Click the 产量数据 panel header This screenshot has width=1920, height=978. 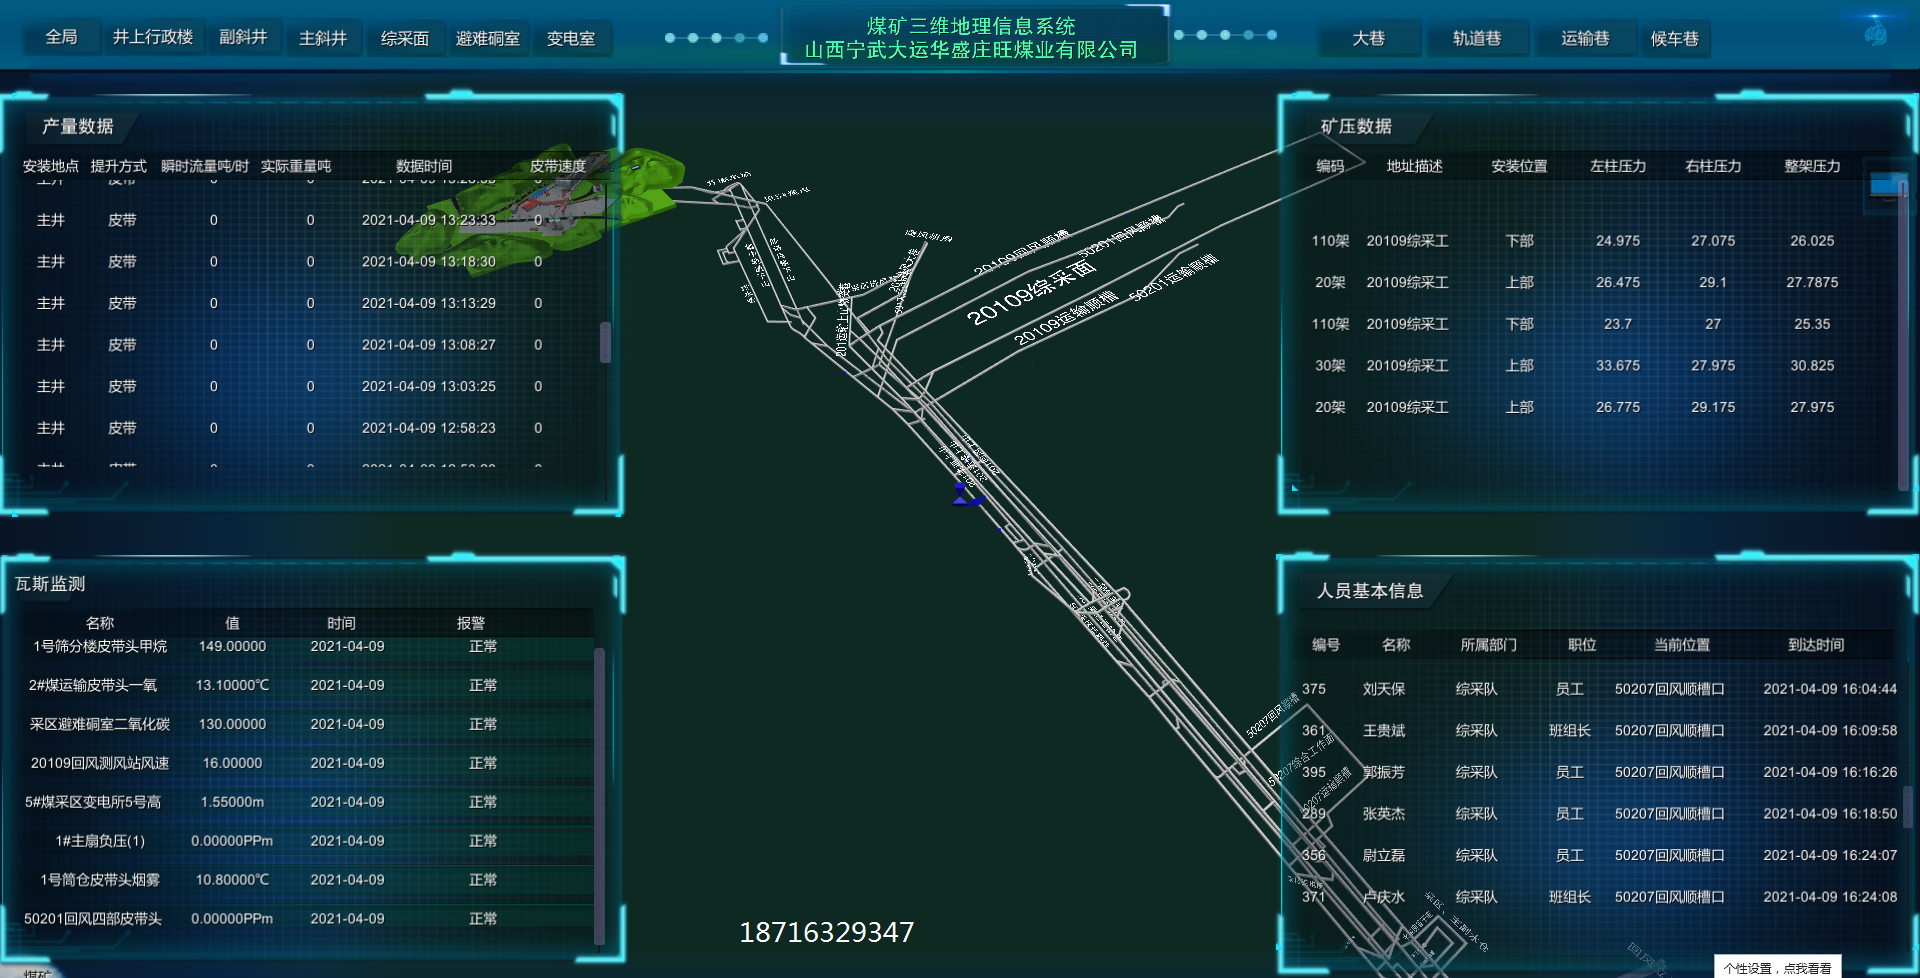point(77,126)
